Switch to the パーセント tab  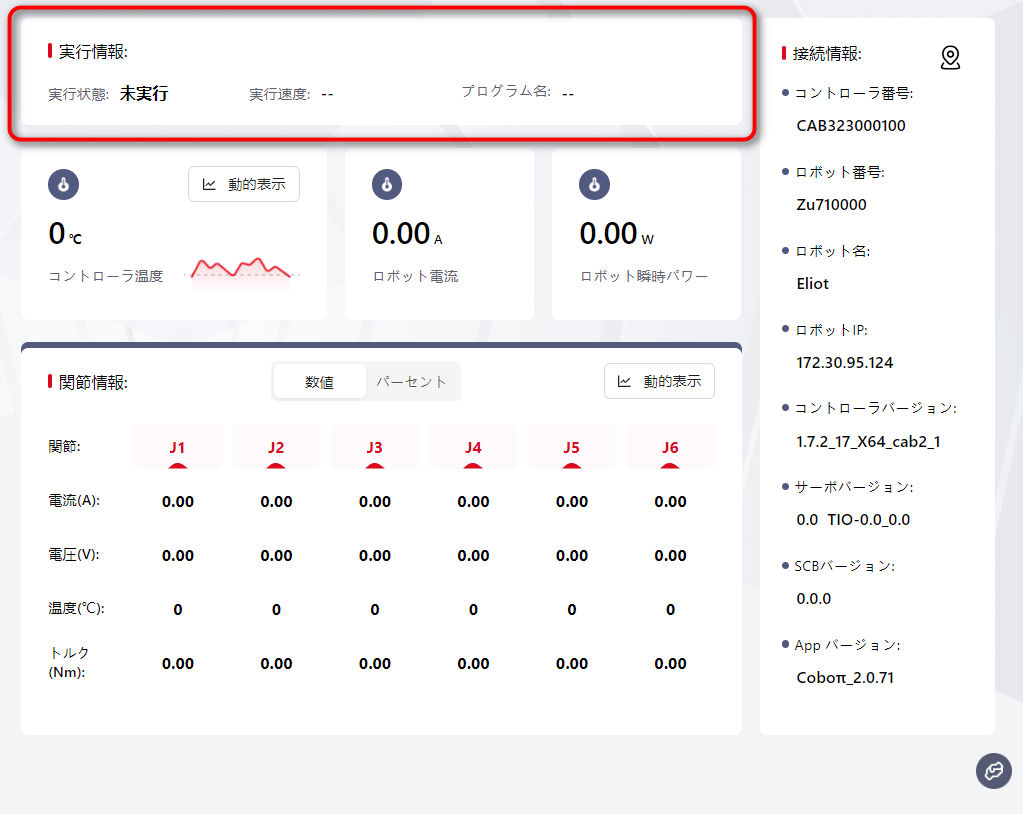coord(411,382)
